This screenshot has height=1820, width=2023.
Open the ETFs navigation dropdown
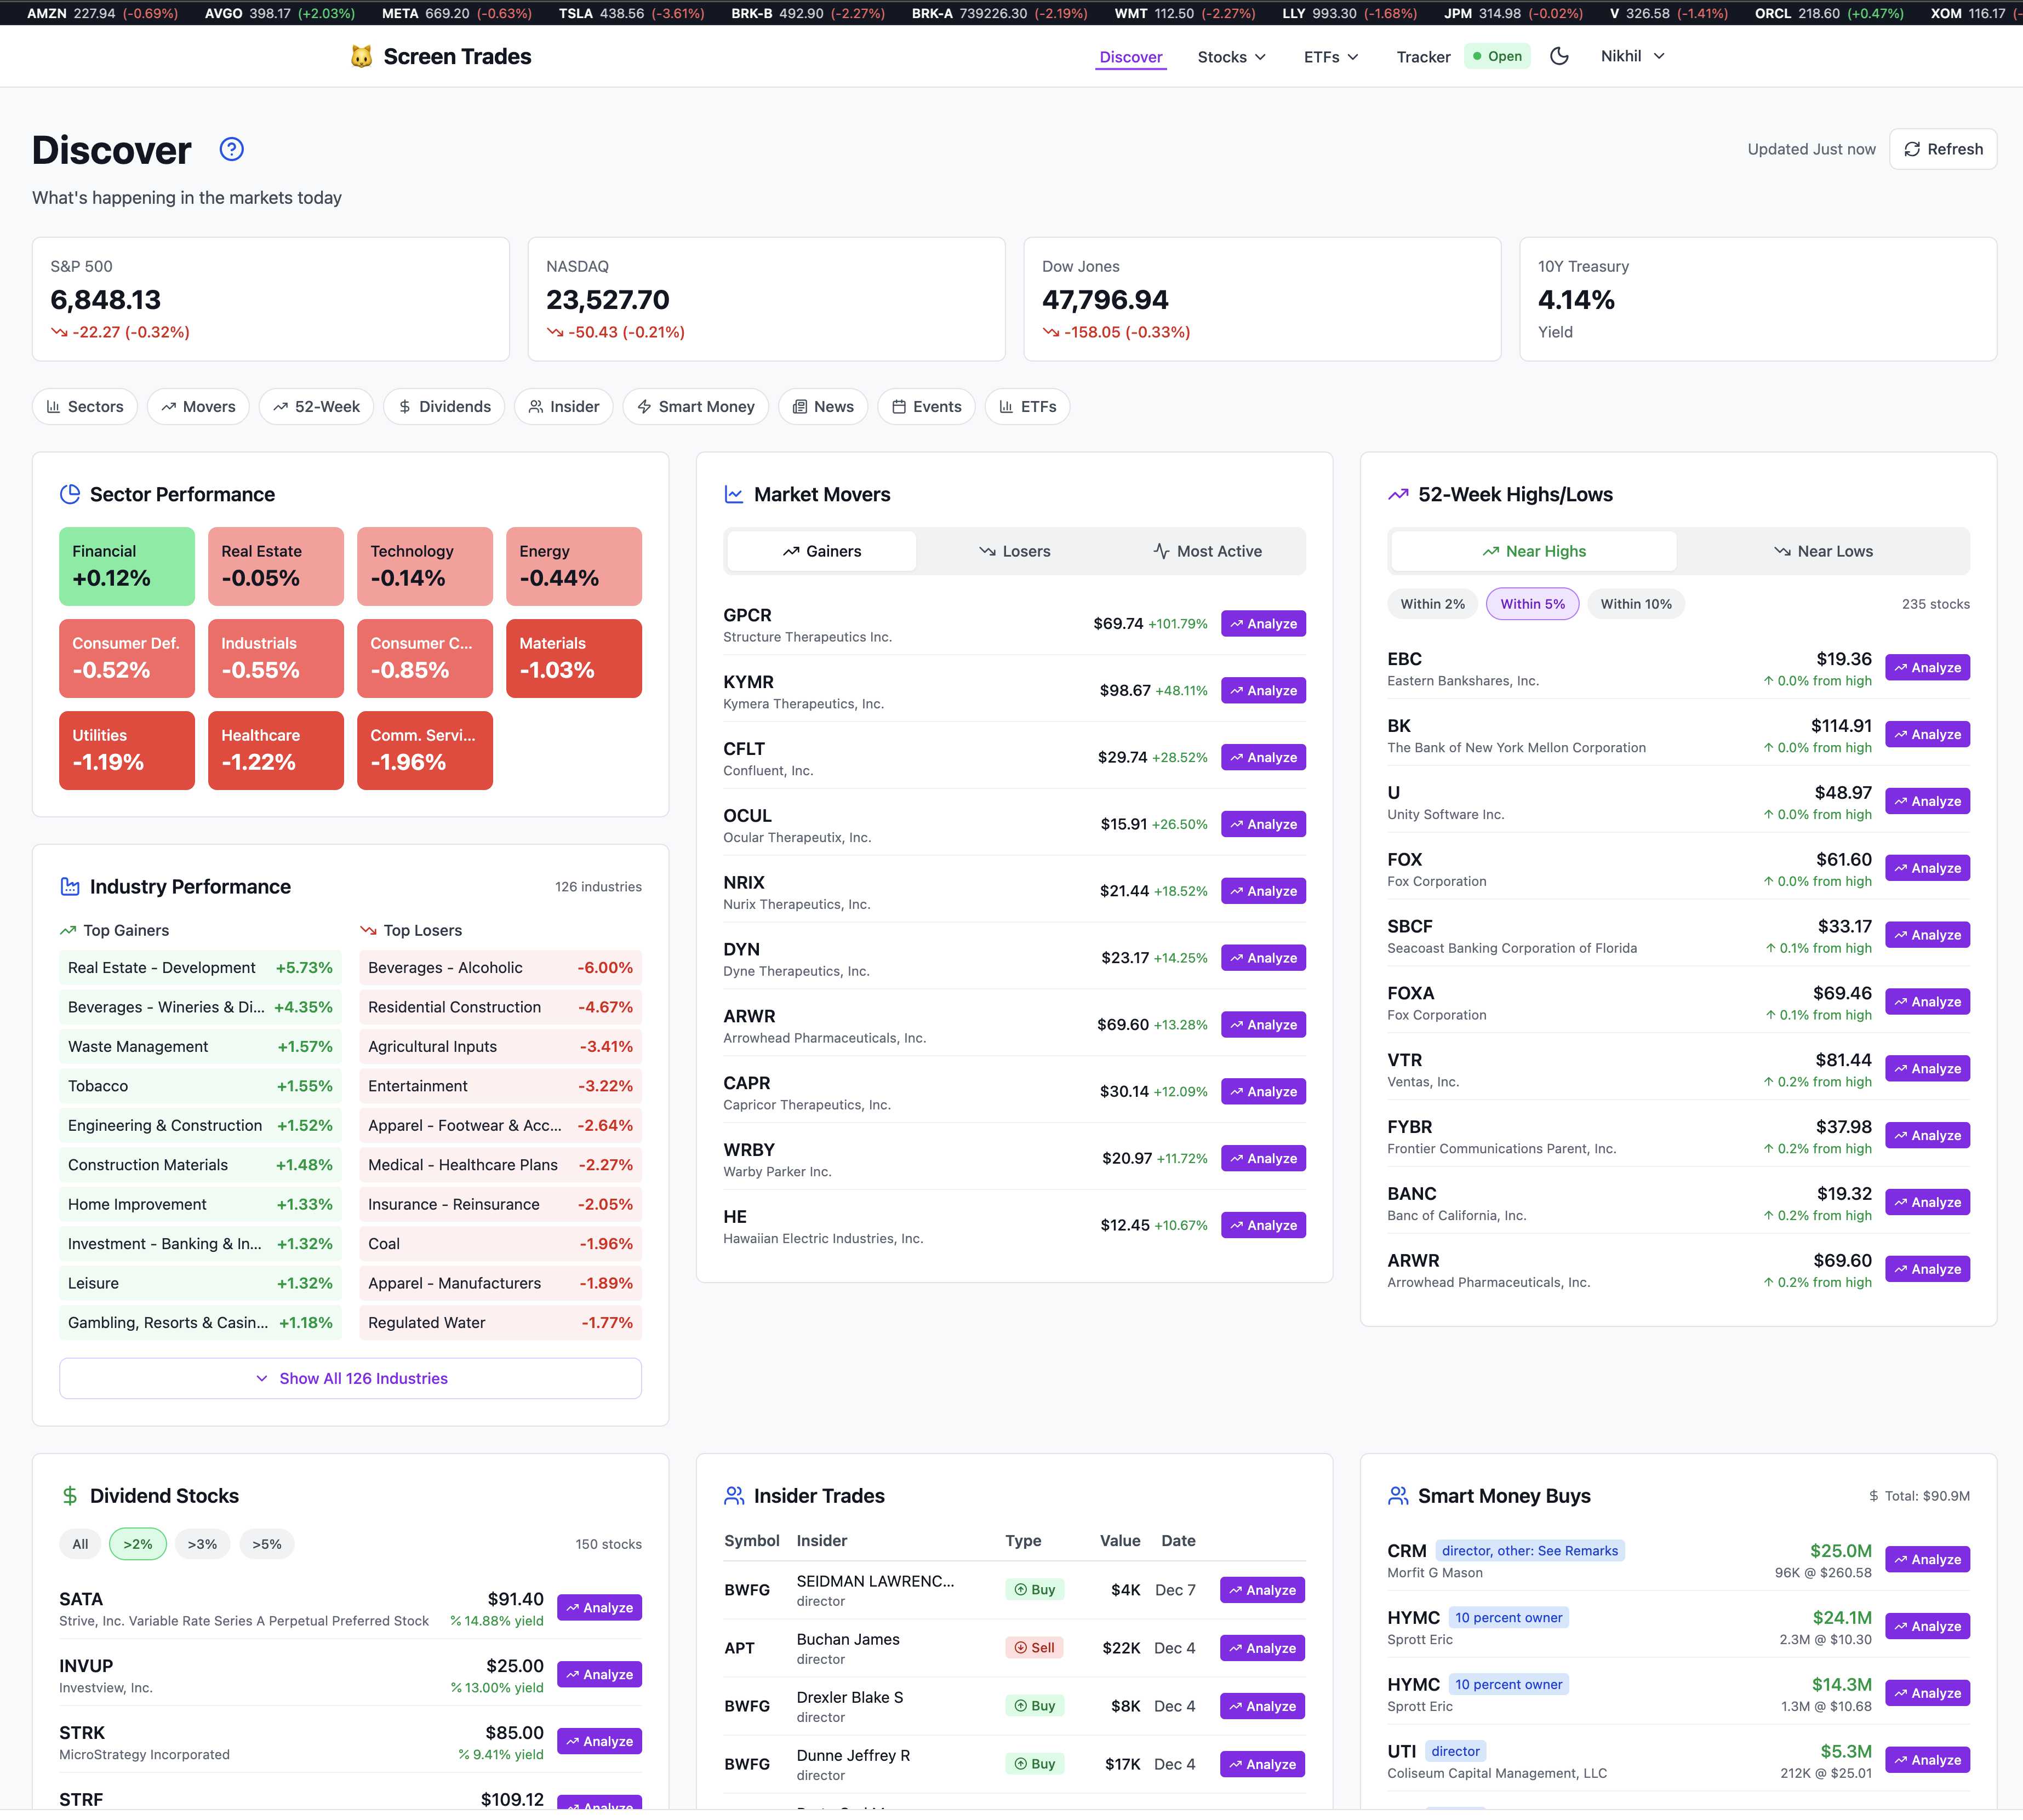pos(1331,57)
